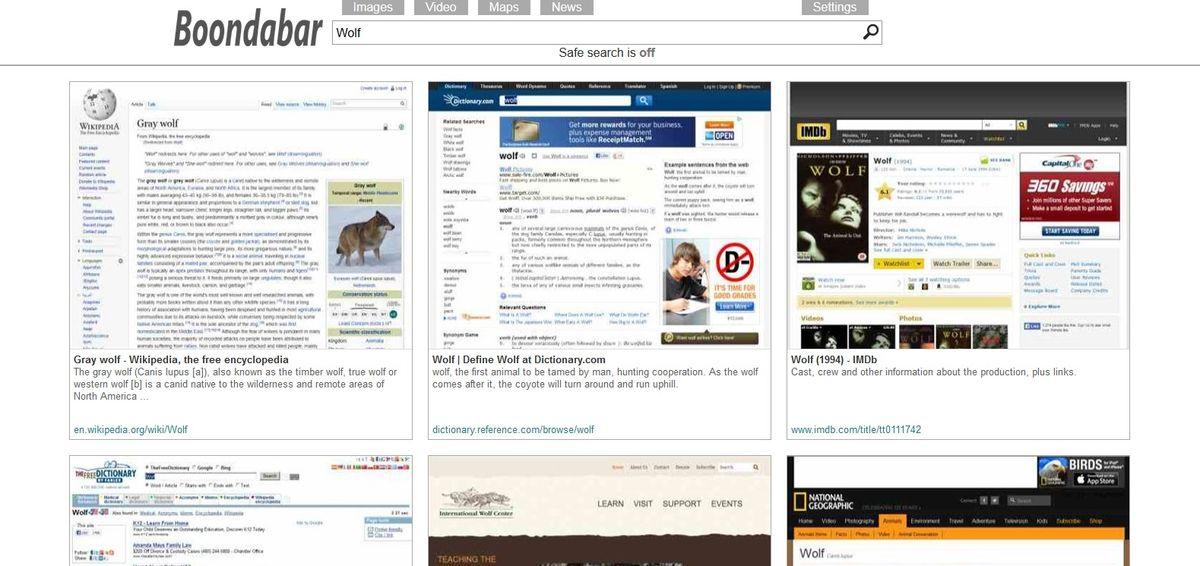Image resolution: width=1200 pixels, height=566 pixels.
Task: Follow en.wikipedia.org/wiki/Wolf URL link
Action: pos(130,430)
